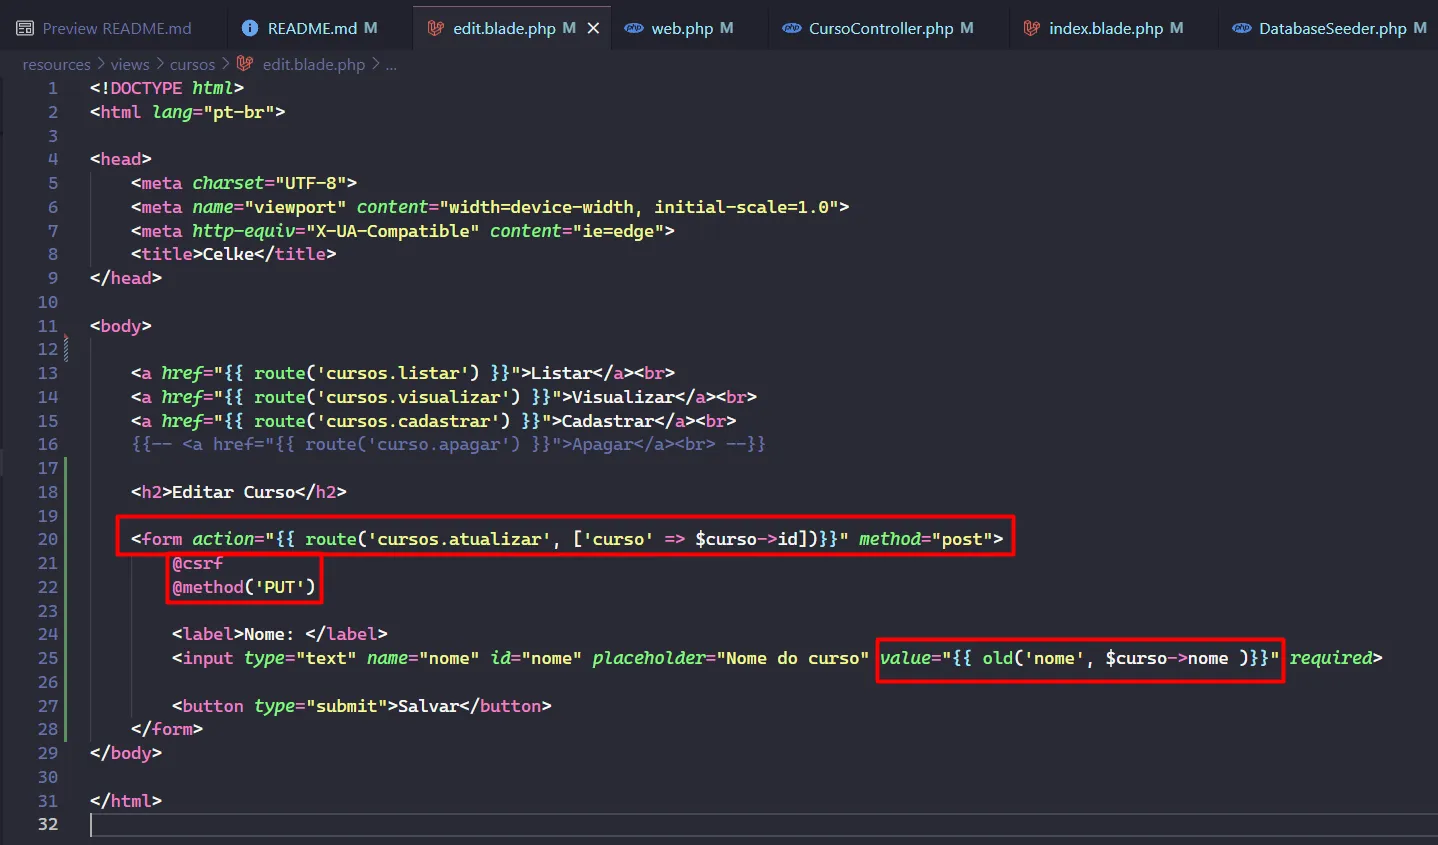Close the edit.blade.php tab
The width and height of the screenshot is (1438, 845).
593,28
